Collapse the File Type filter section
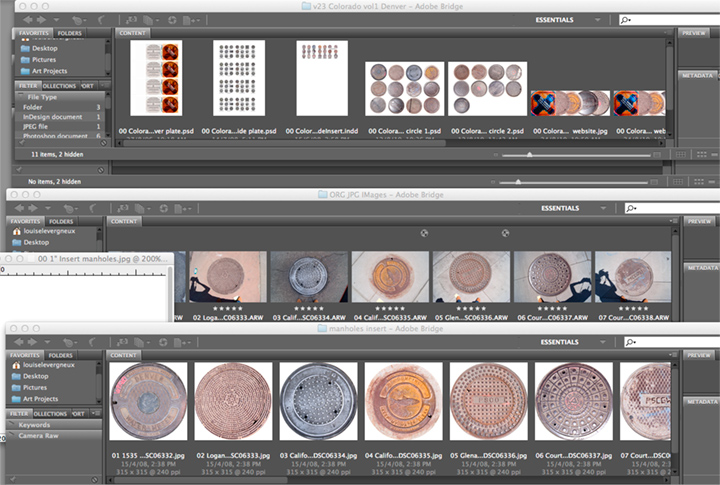 click(21, 97)
